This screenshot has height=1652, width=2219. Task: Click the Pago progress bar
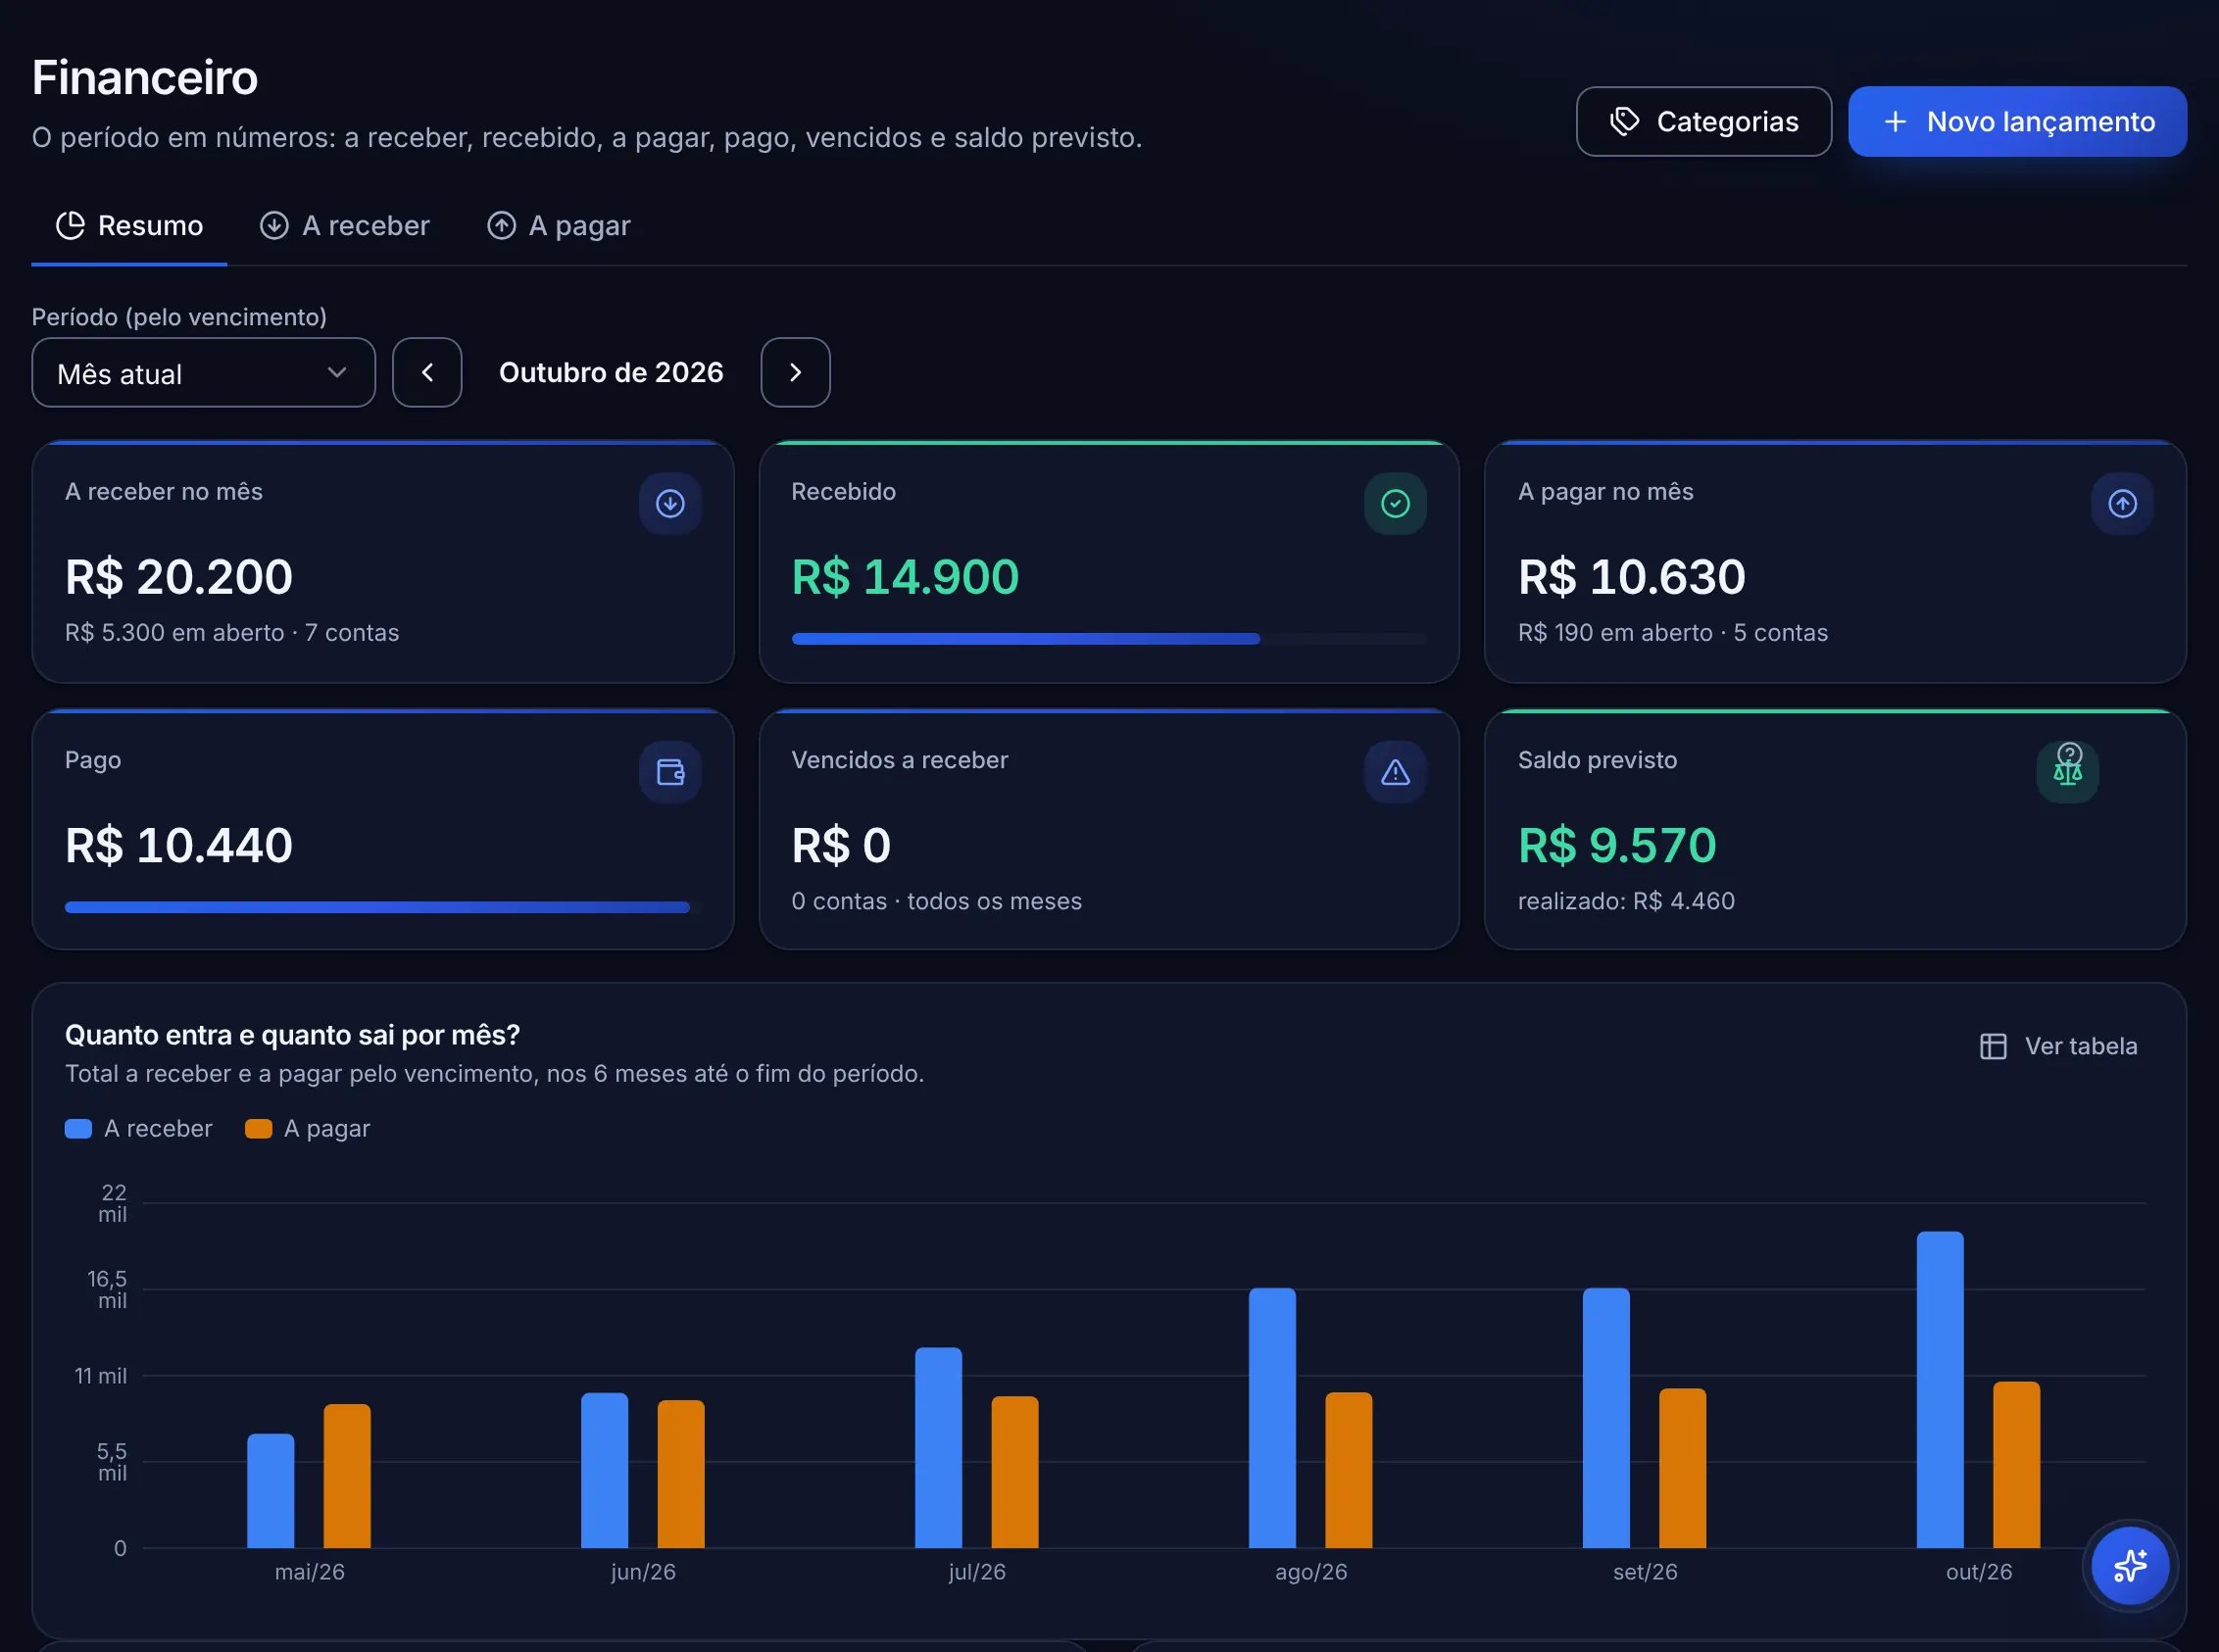click(x=383, y=907)
